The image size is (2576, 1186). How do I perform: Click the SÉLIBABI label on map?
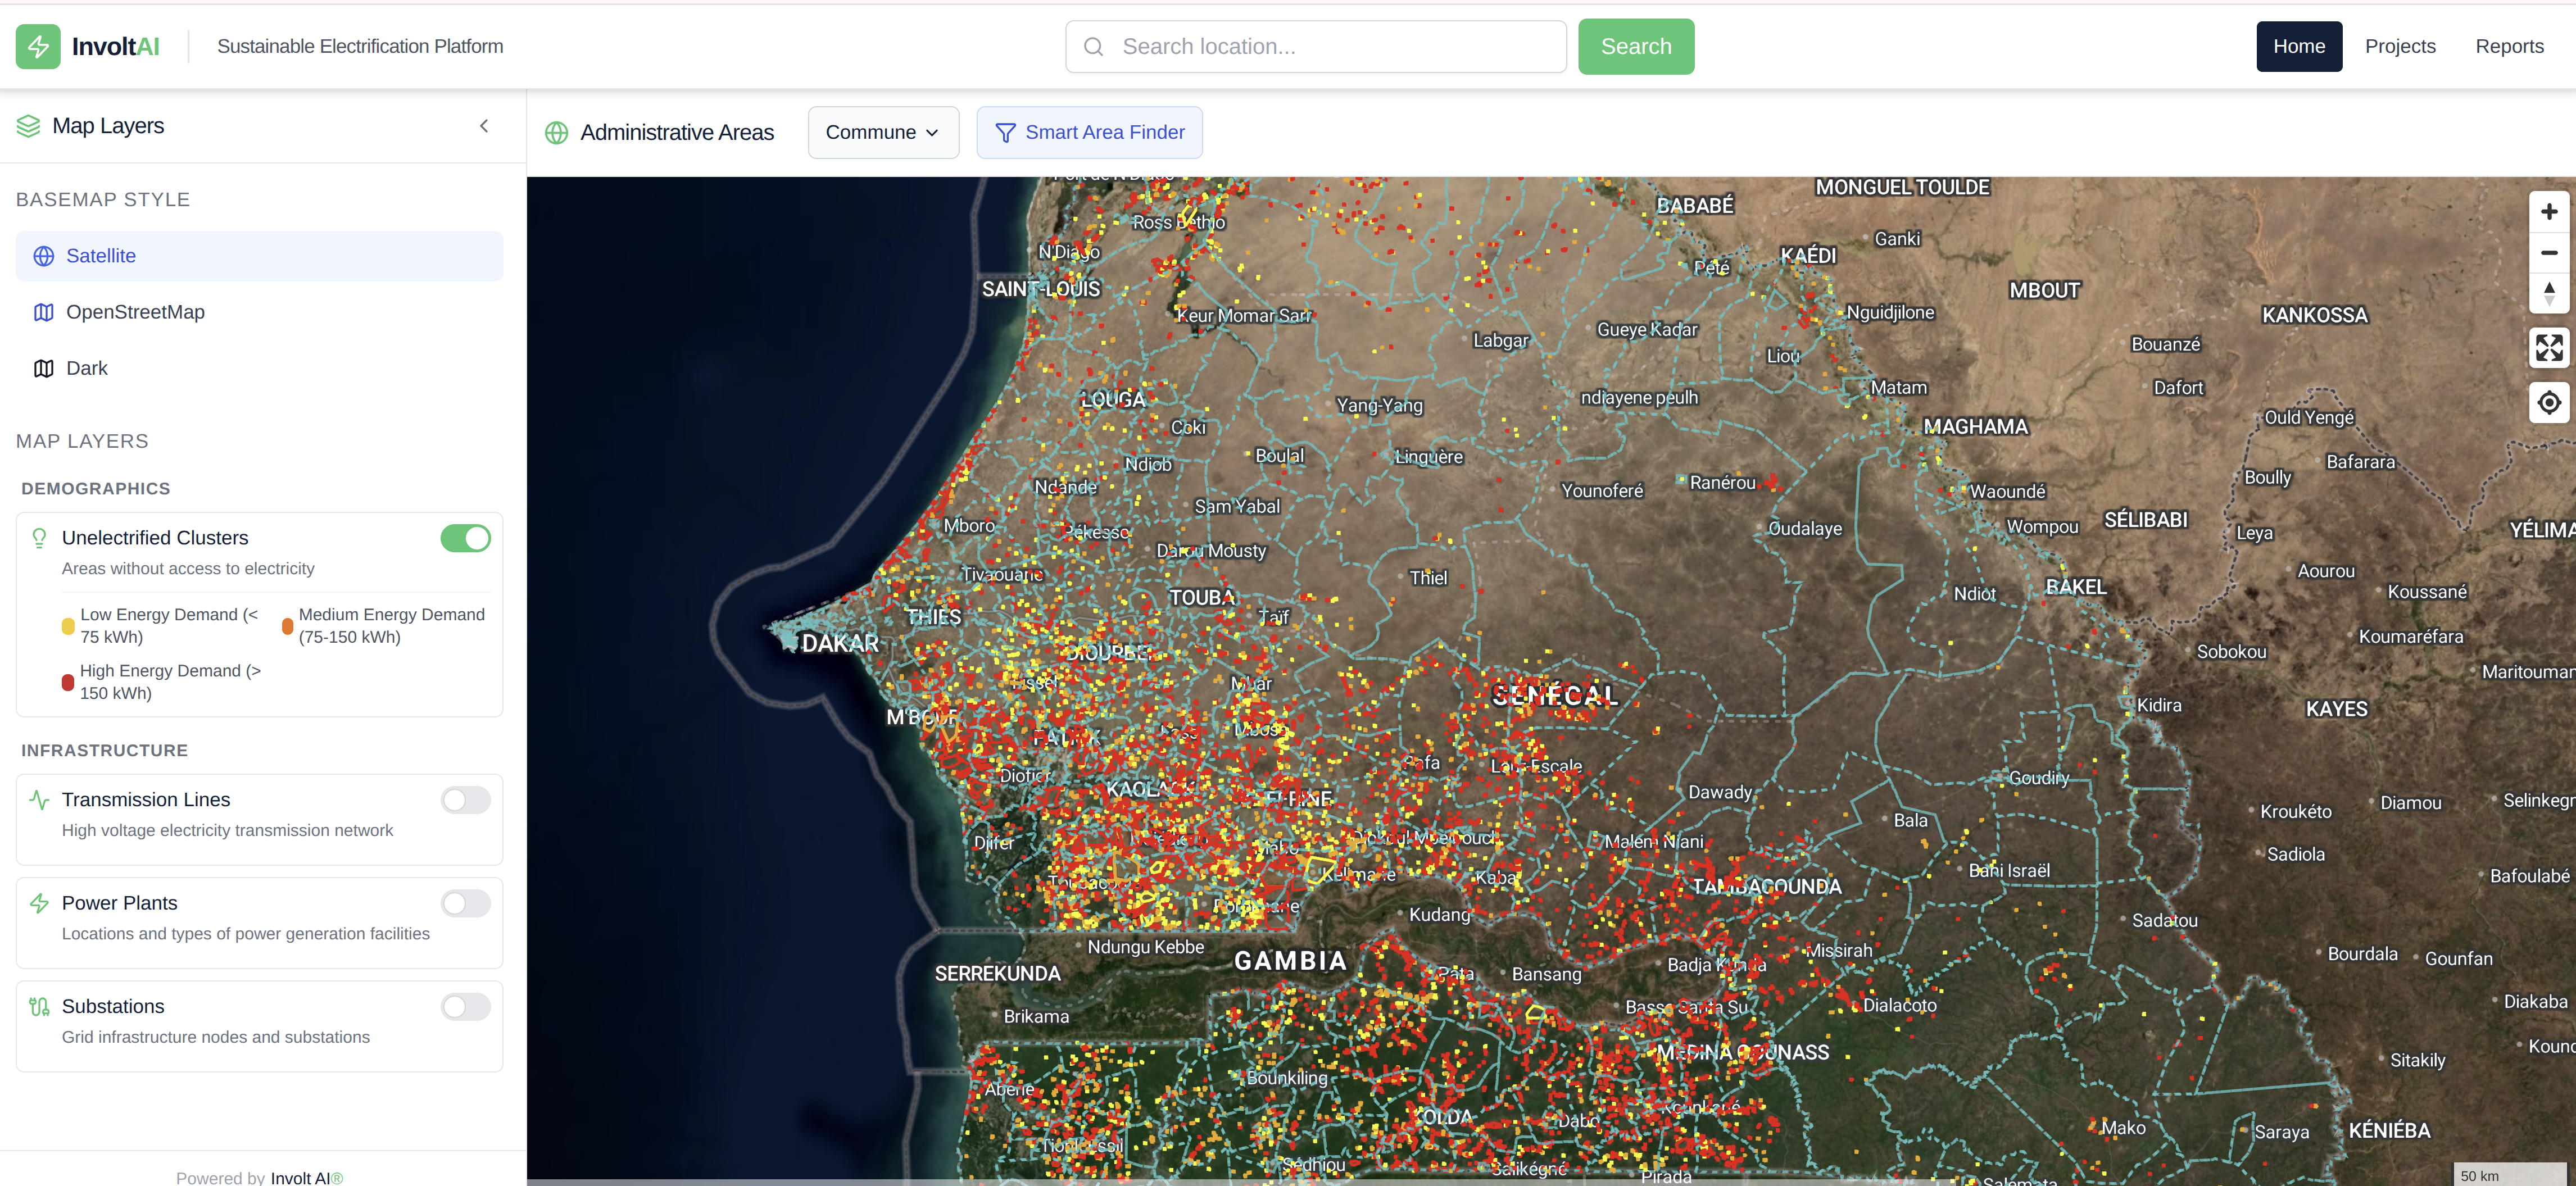point(2145,520)
